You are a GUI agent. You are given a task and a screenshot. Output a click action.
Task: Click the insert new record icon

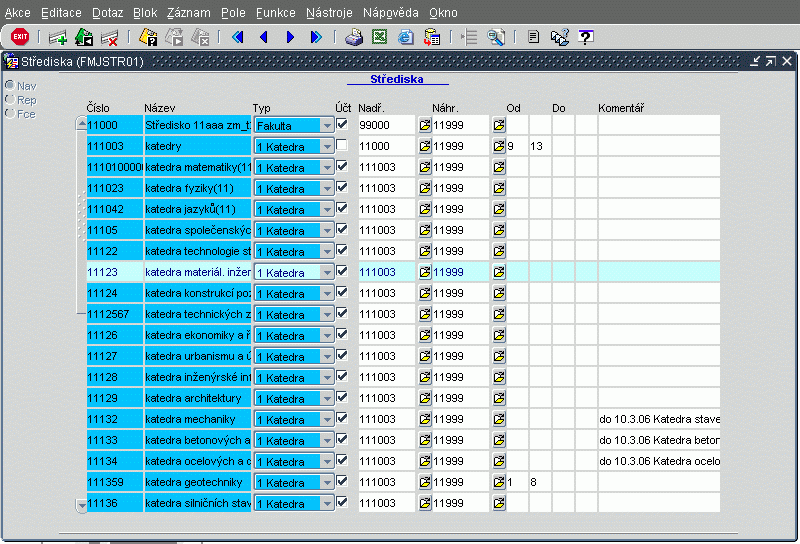(x=58, y=37)
